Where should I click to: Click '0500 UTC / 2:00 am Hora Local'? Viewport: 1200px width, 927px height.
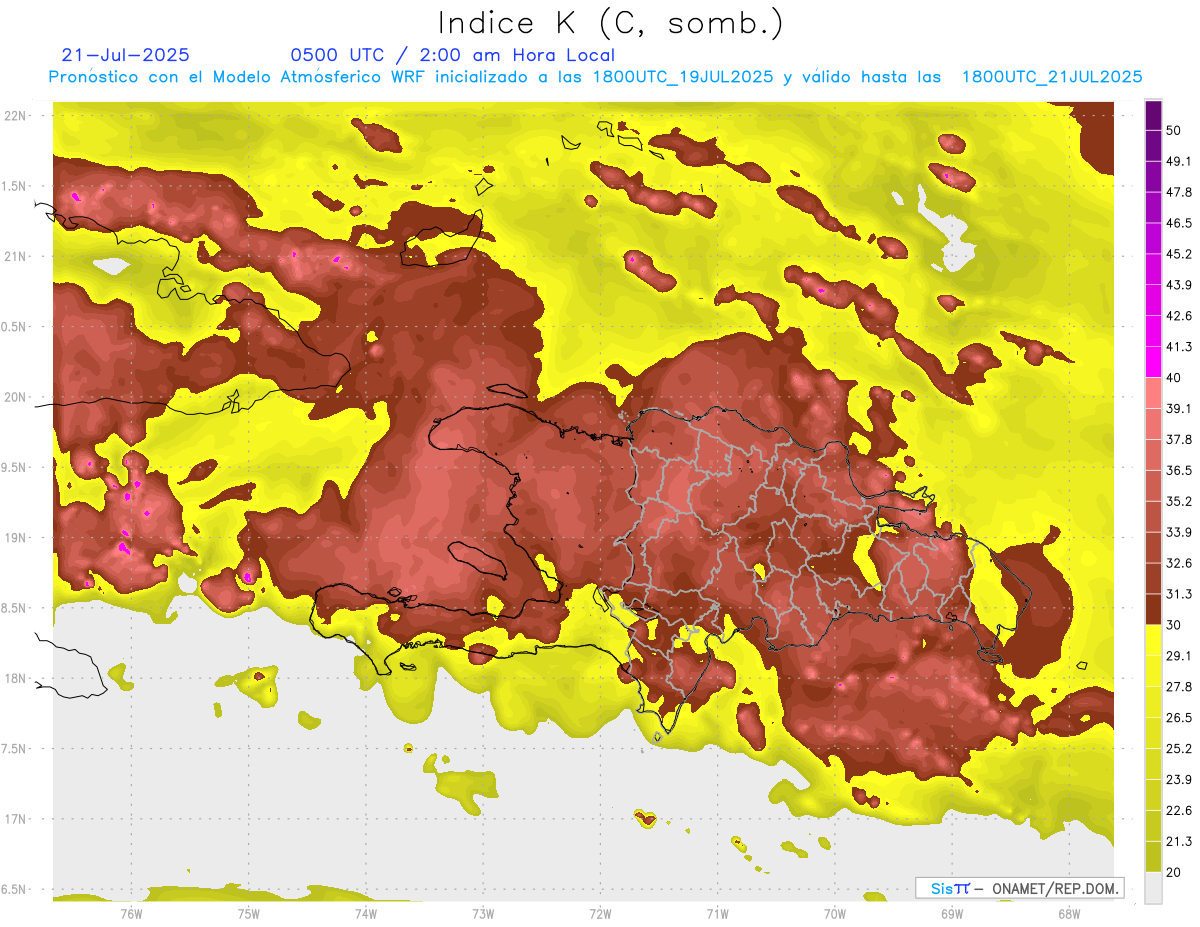pos(452,55)
